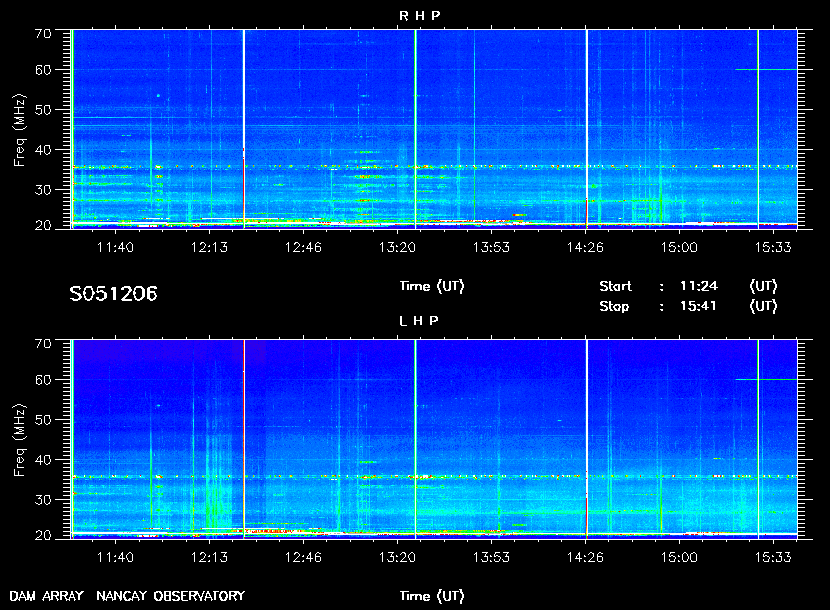Select the S051206 identifier label

click(113, 293)
